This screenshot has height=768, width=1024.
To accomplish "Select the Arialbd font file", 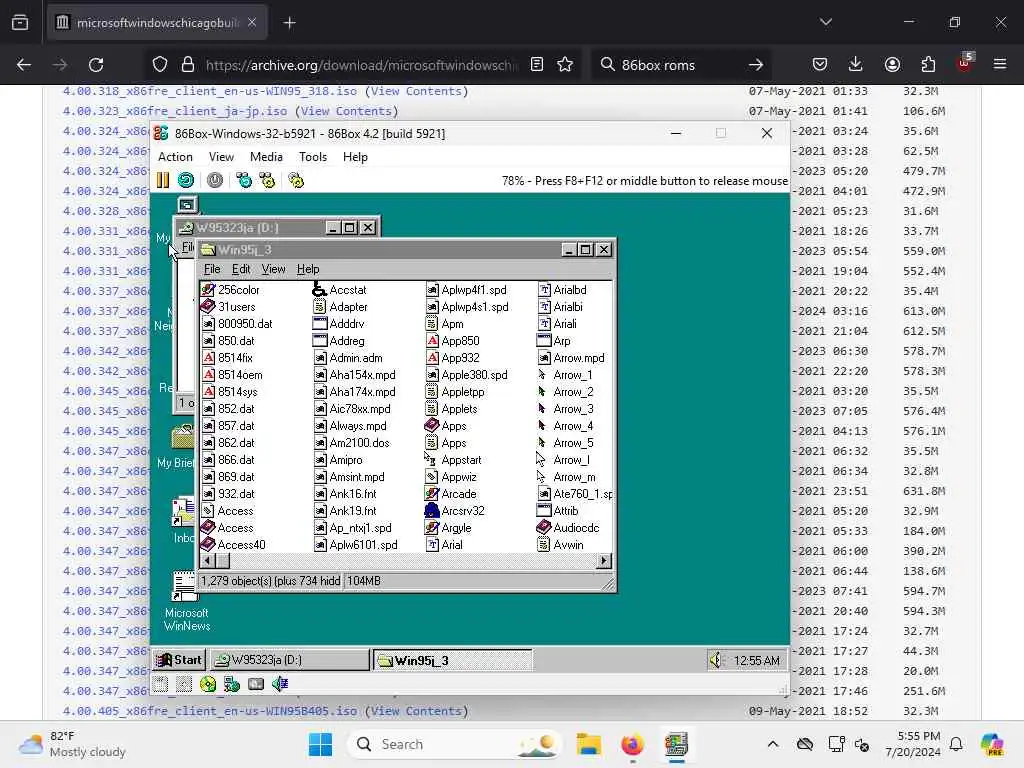I will coord(562,289).
